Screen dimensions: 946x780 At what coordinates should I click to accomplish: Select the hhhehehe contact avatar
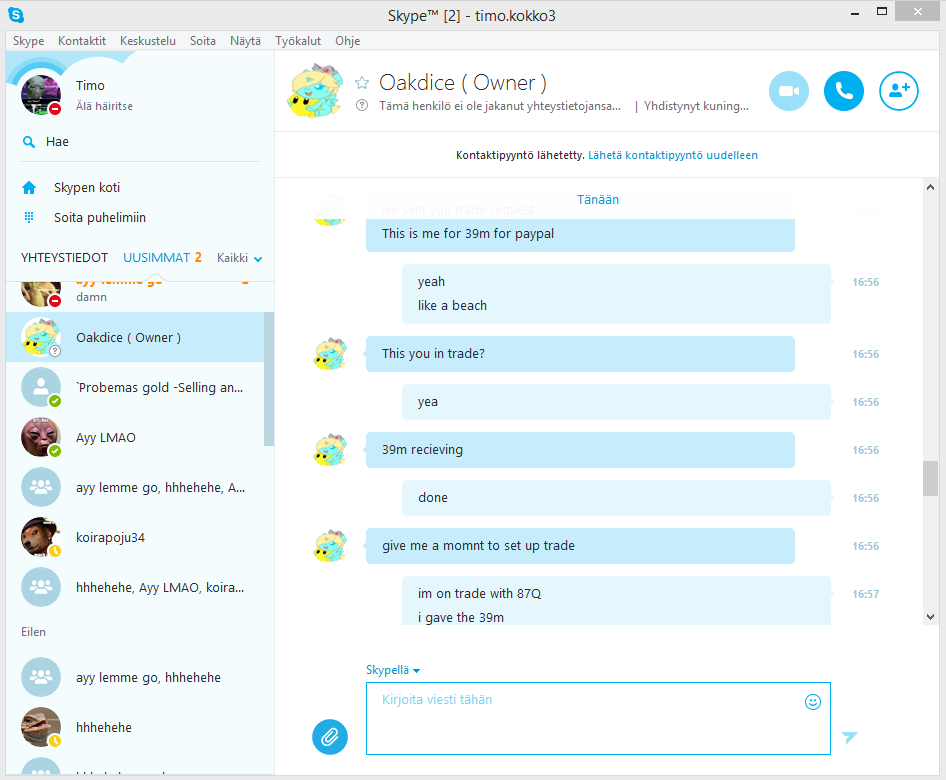(41, 727)
